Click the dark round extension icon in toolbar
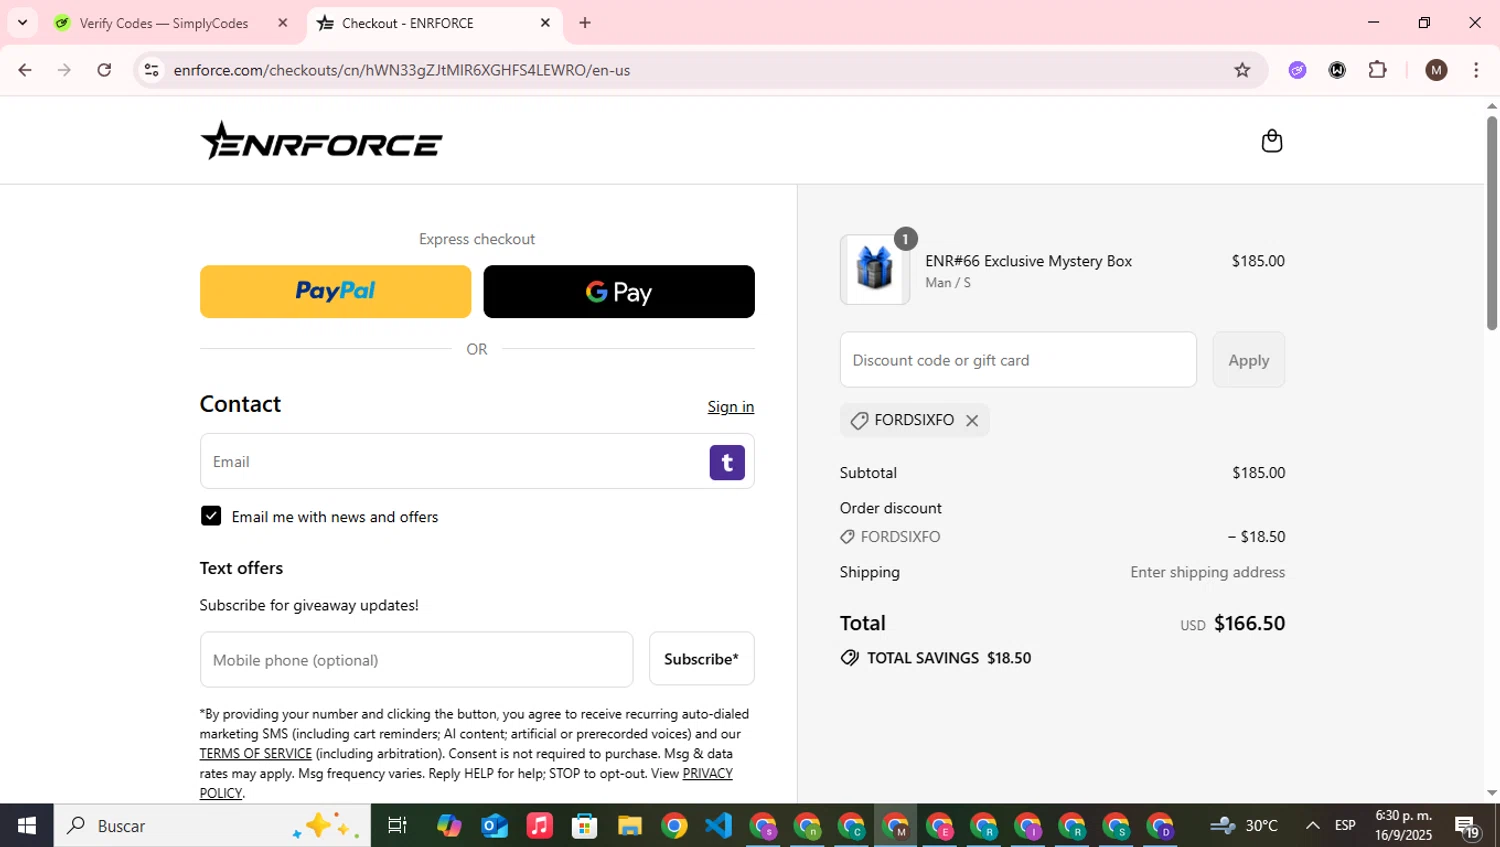The height and width of the screenshot is (847, 1500). click(x=1337, y=70)
